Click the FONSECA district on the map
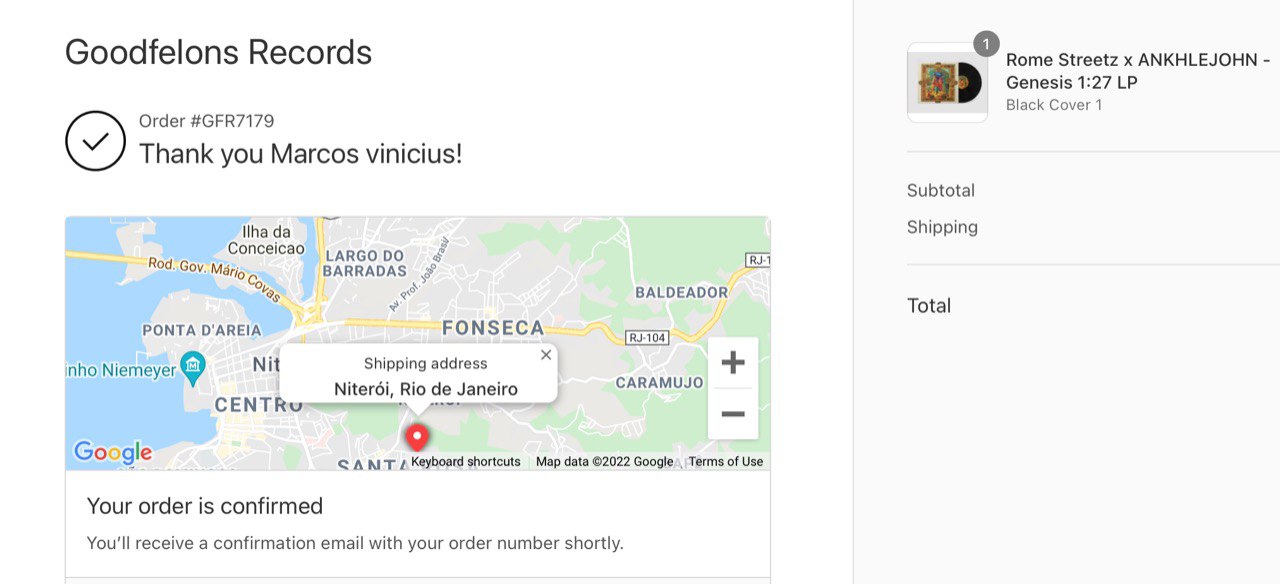Screen dimensions: 1280x584 pos(493,328)
